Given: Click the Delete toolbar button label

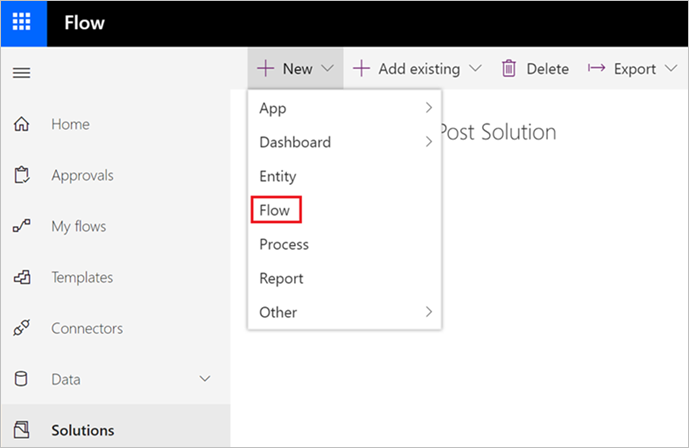Looking at the screenshot, I should pyautogui.click(x=548, y=69).
